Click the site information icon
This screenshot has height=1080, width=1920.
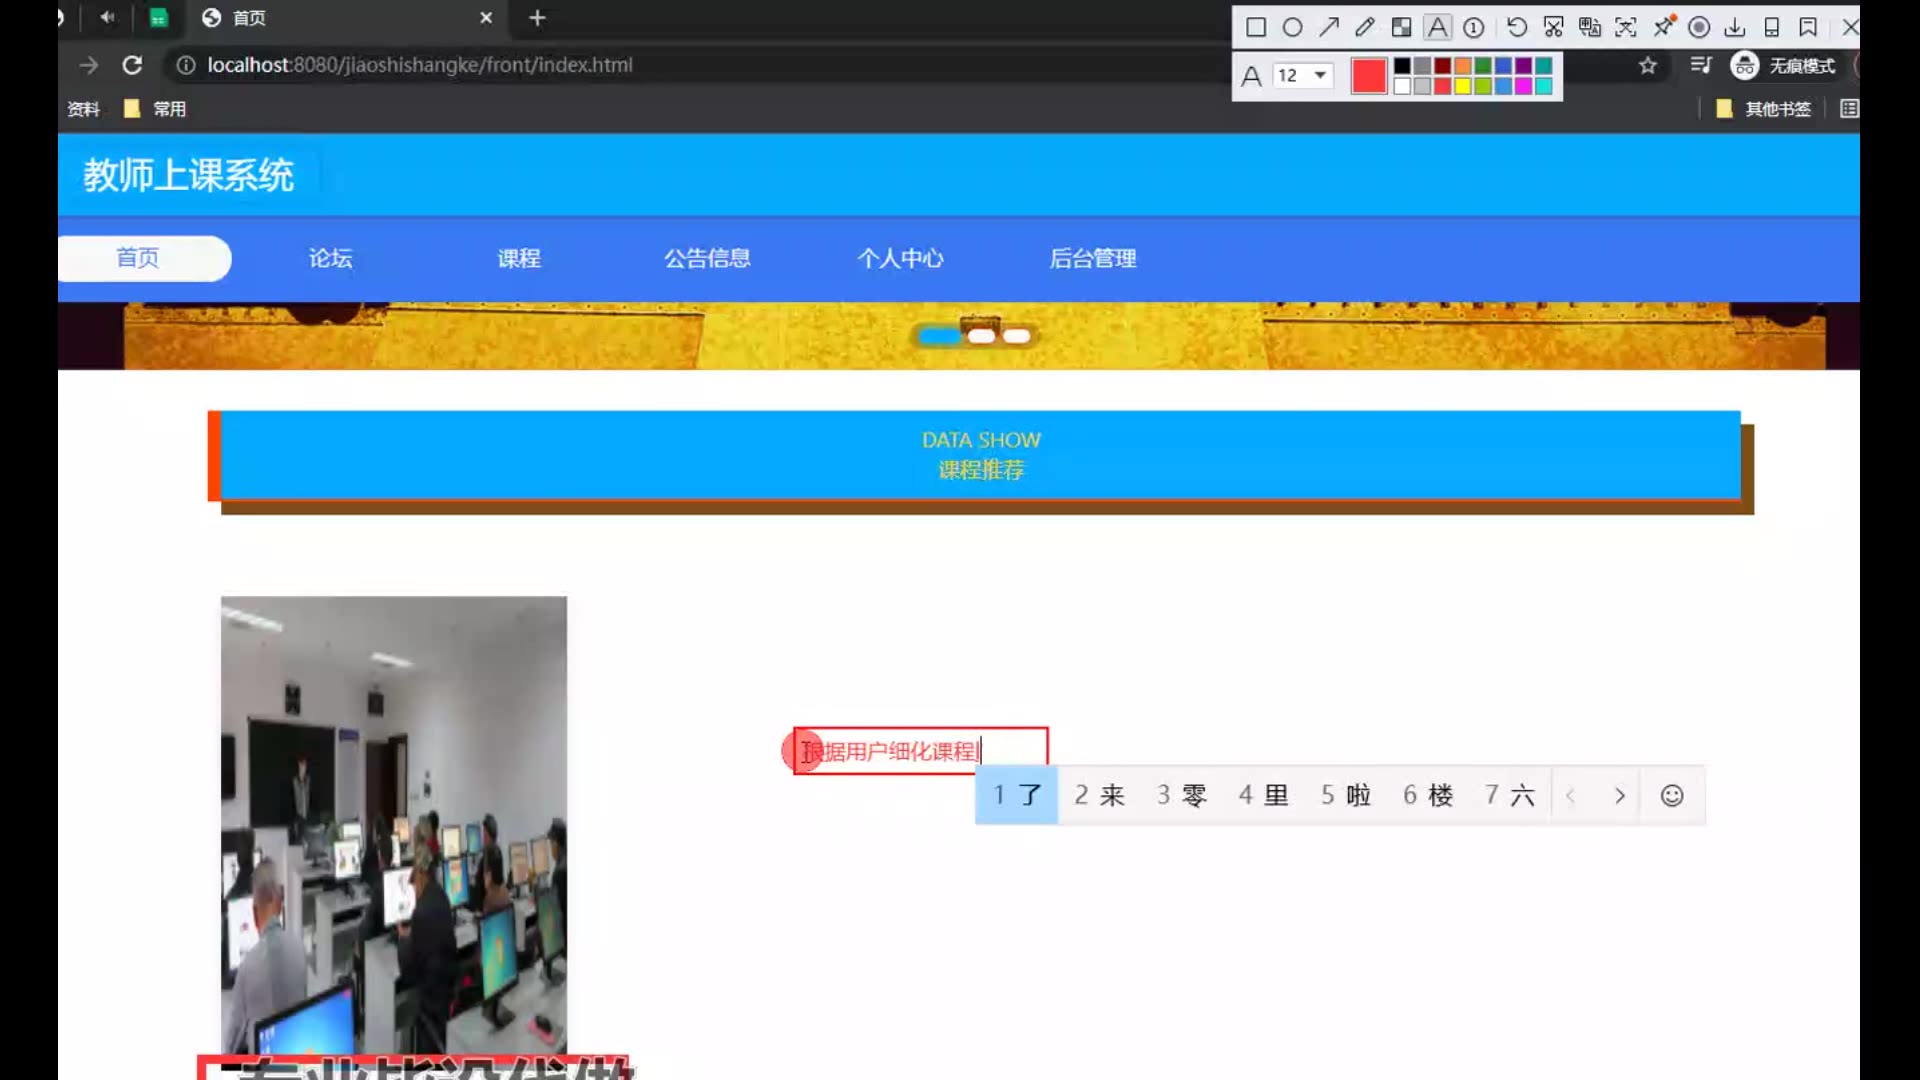tap(185, 65)
